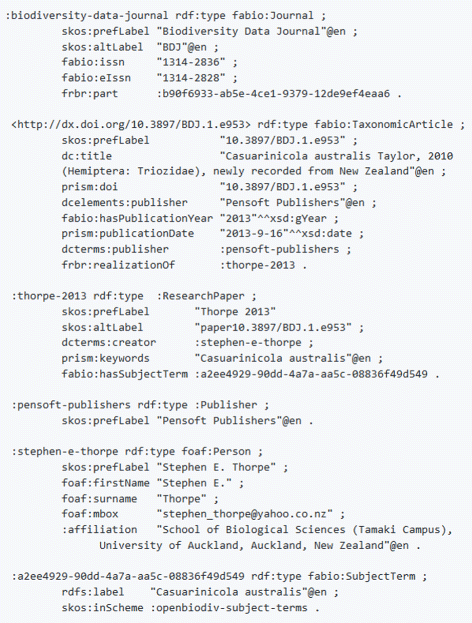Click the dx.doi.org article URL

point(131,124)
